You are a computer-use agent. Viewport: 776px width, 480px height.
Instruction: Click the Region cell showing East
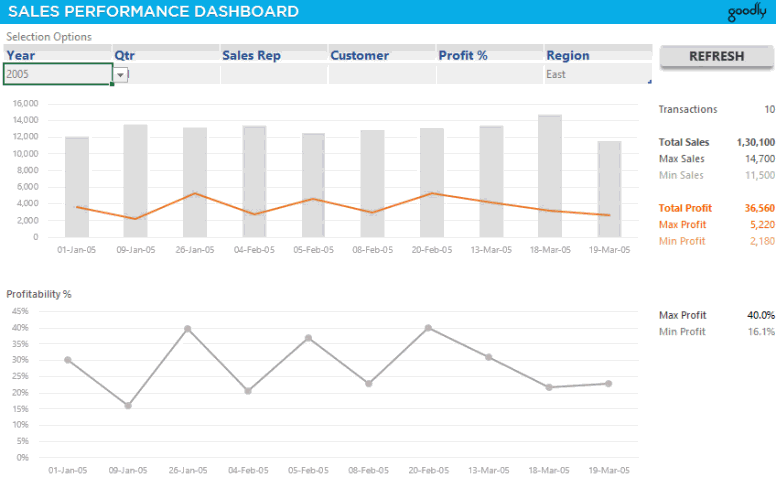[x=597, y=74]
